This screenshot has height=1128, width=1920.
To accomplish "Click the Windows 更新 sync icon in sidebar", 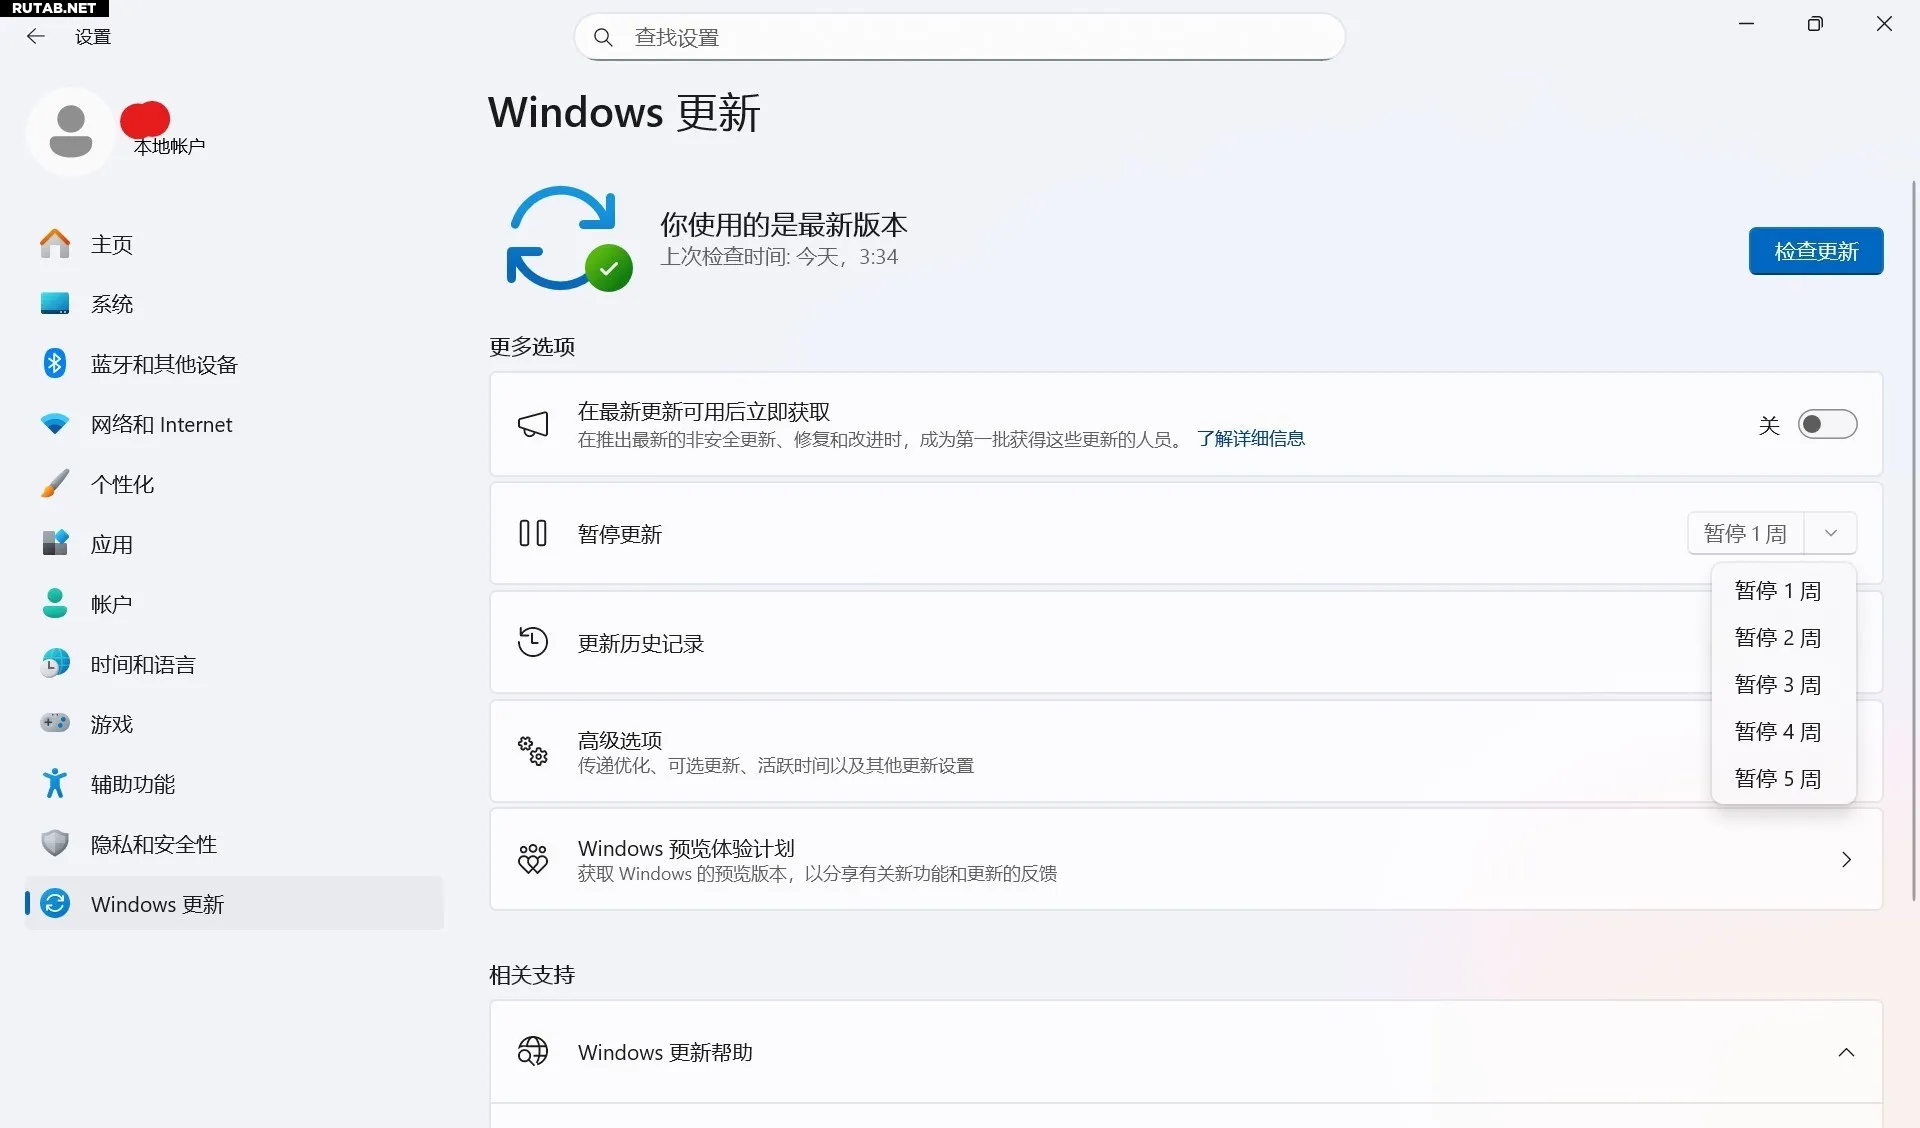I will click(x=55, y=904).
